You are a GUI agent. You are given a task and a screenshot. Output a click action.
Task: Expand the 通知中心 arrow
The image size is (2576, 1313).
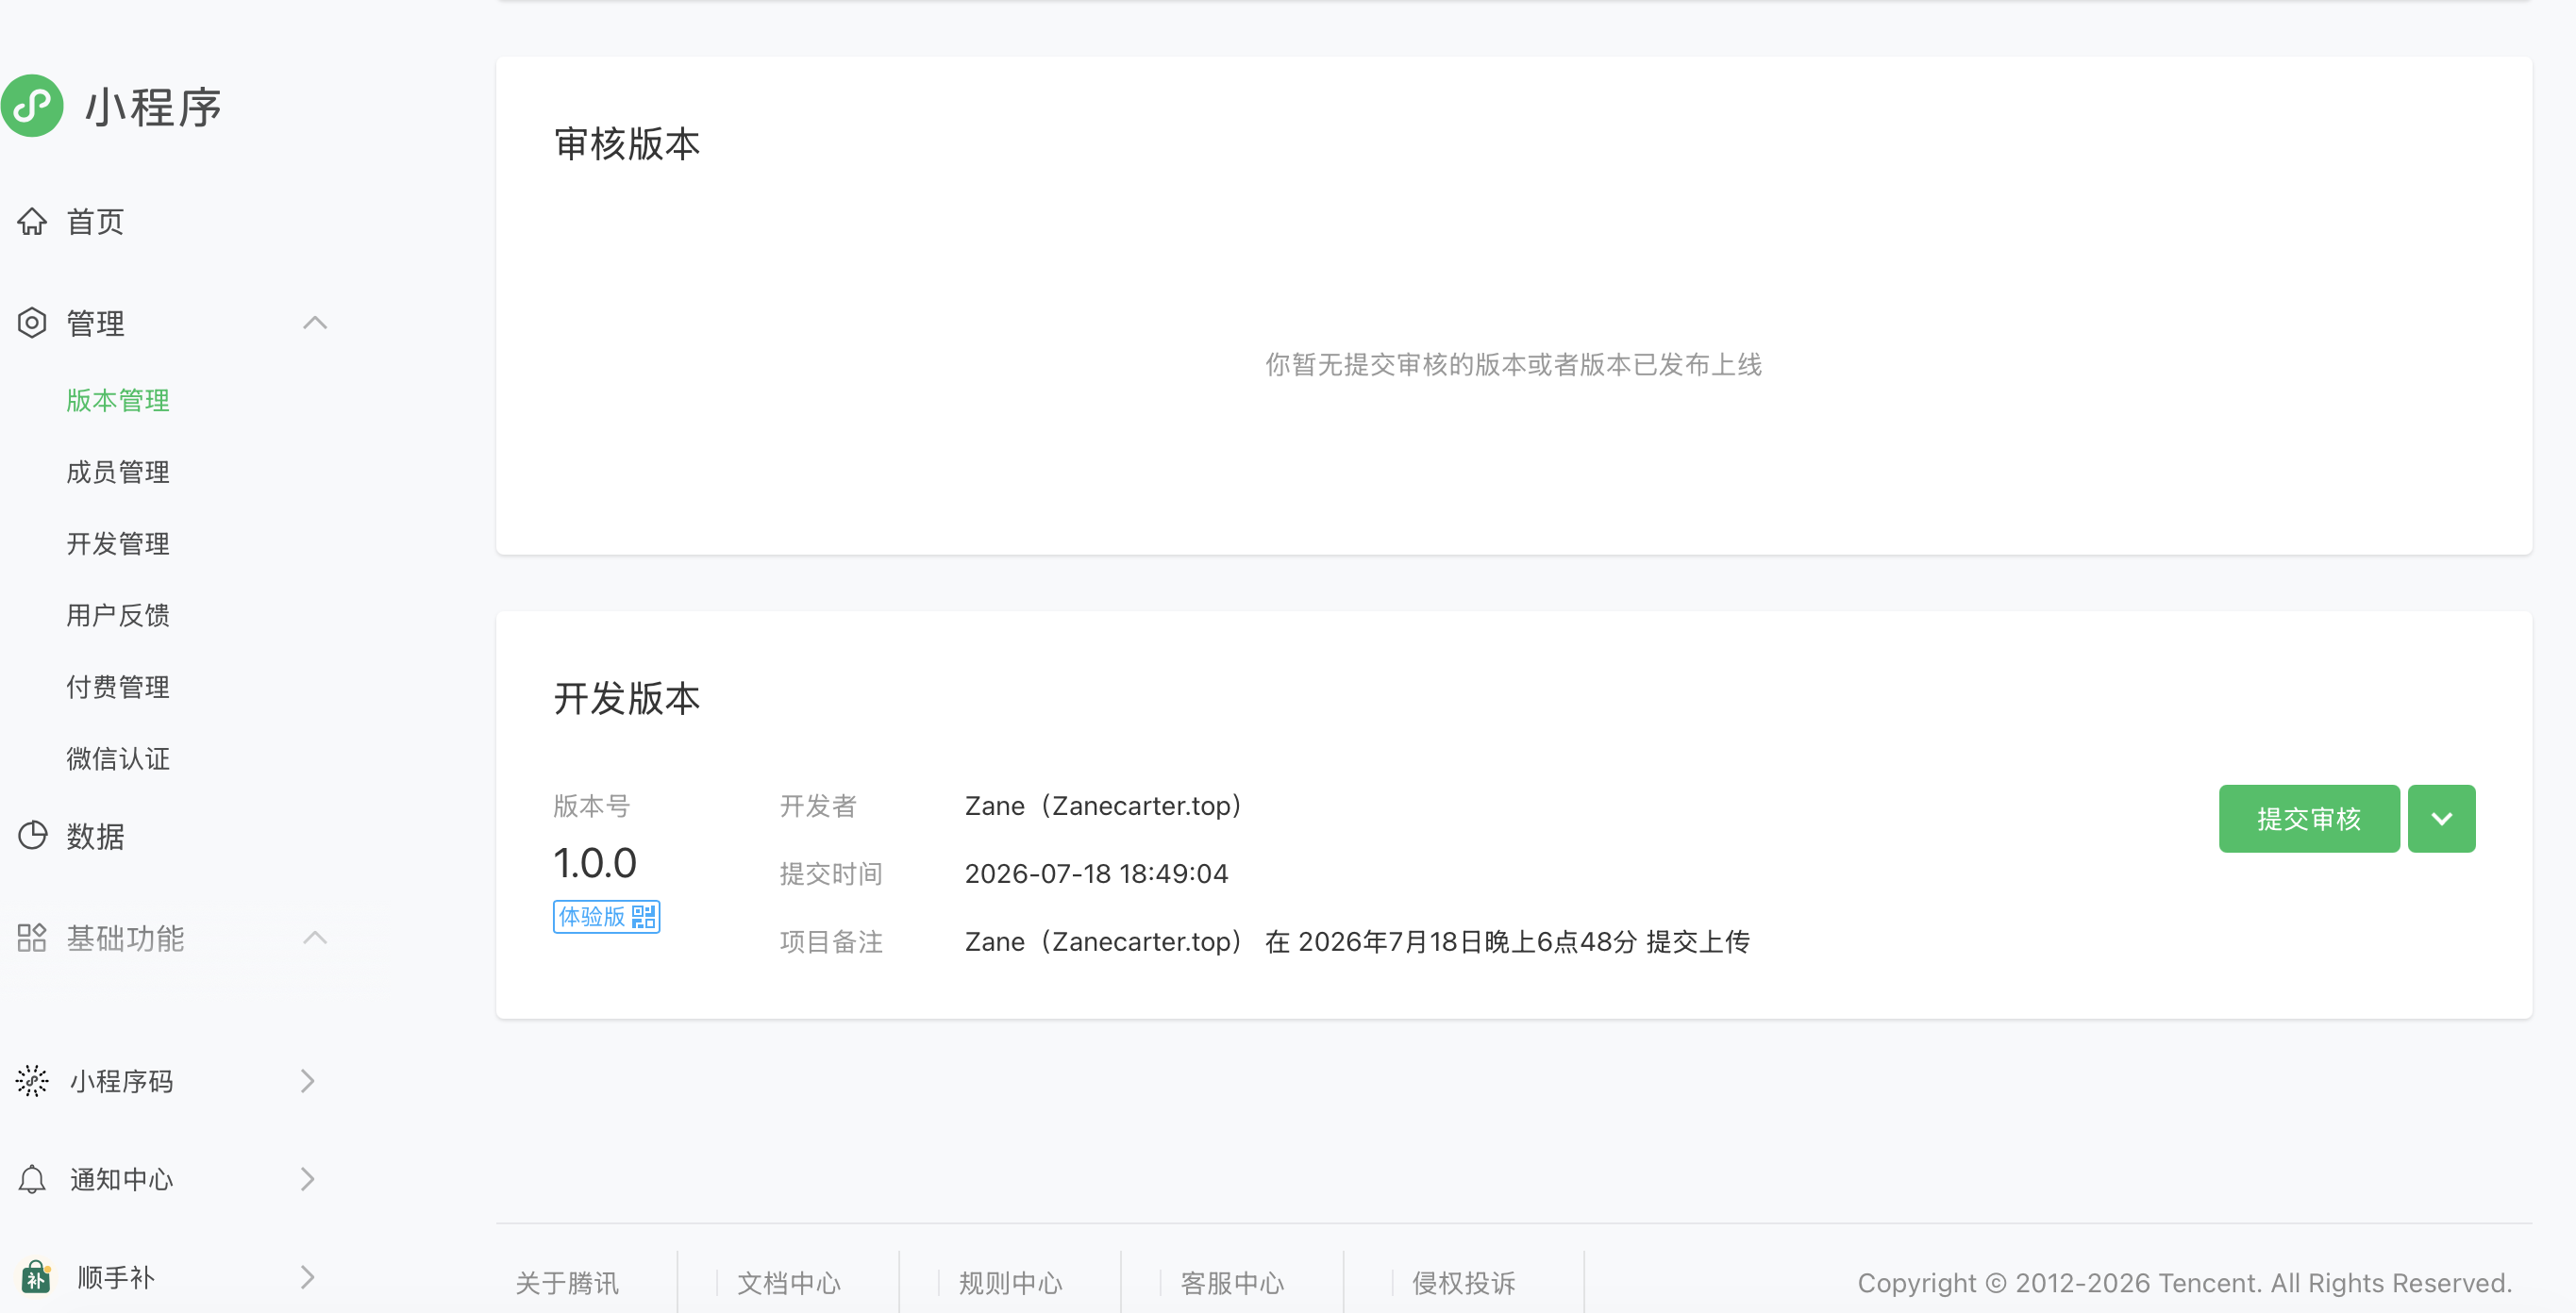click(308, 1179)
